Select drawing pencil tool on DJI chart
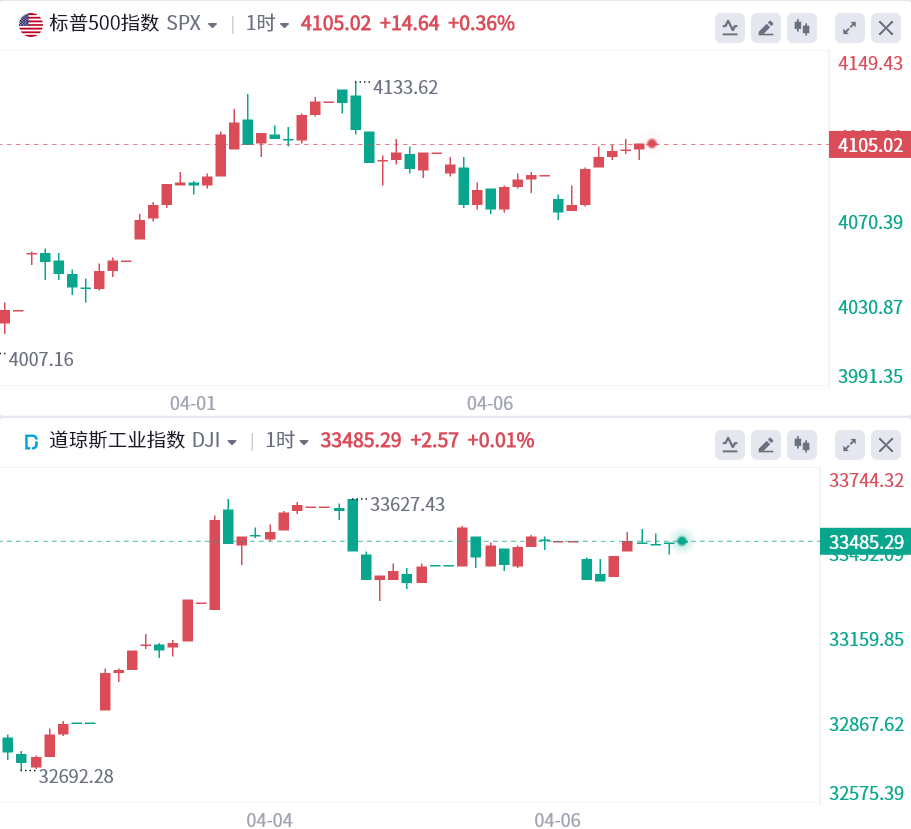911x829 pixels. tap(766, 445)
